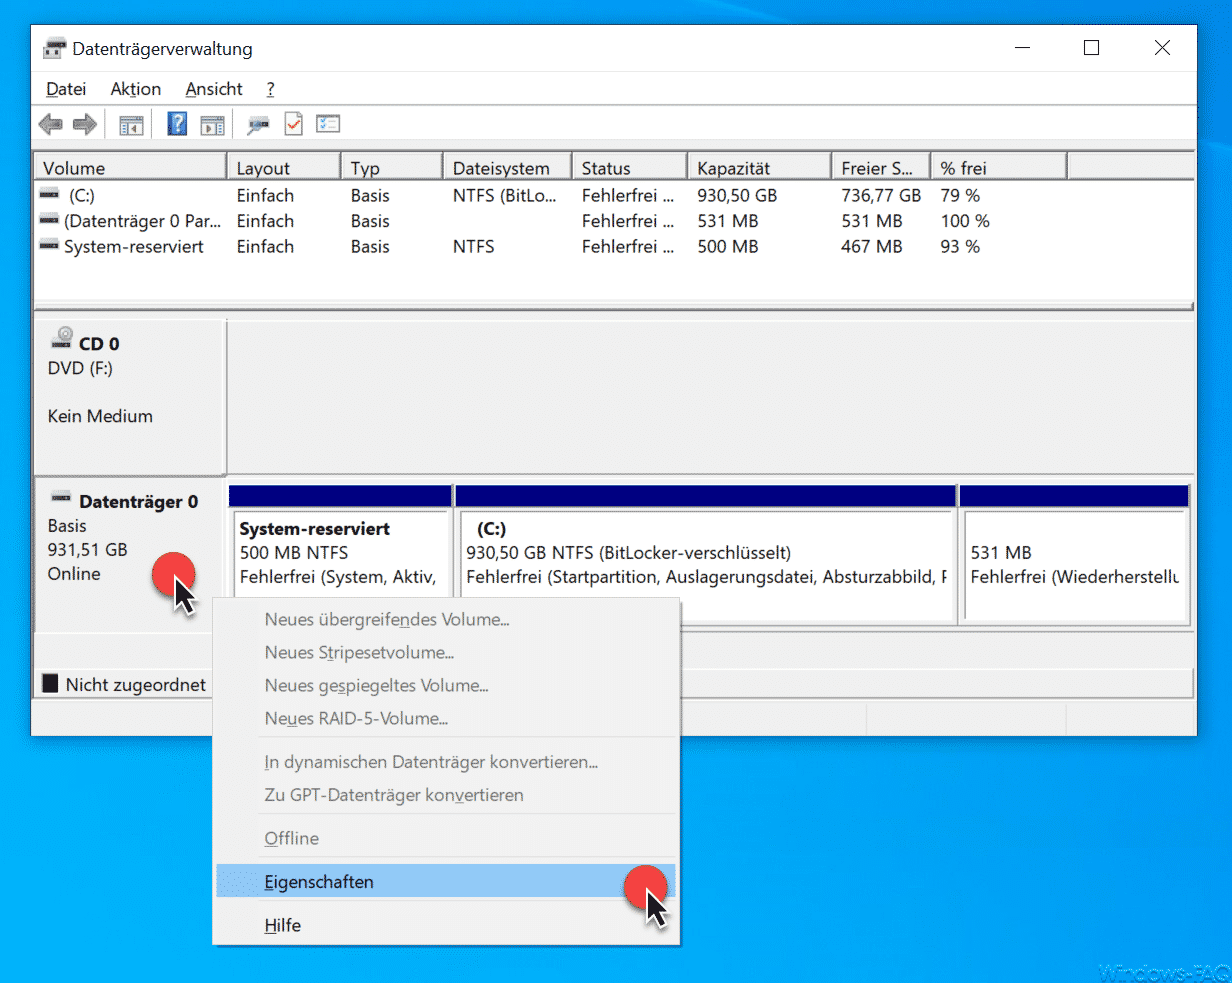Select the (C:) 930,50 GB partition block

click(706, 555)
